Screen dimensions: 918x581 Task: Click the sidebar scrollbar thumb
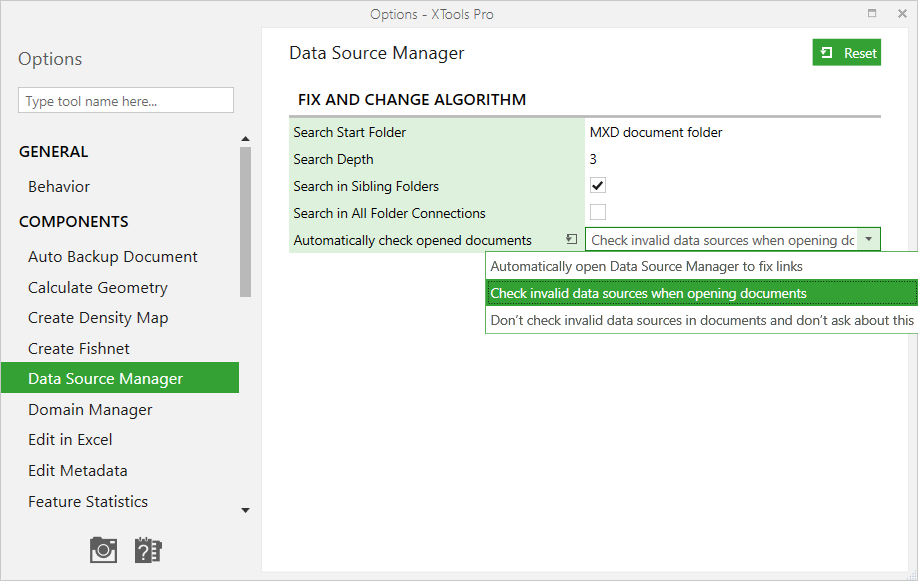click(x=245, y=222)
